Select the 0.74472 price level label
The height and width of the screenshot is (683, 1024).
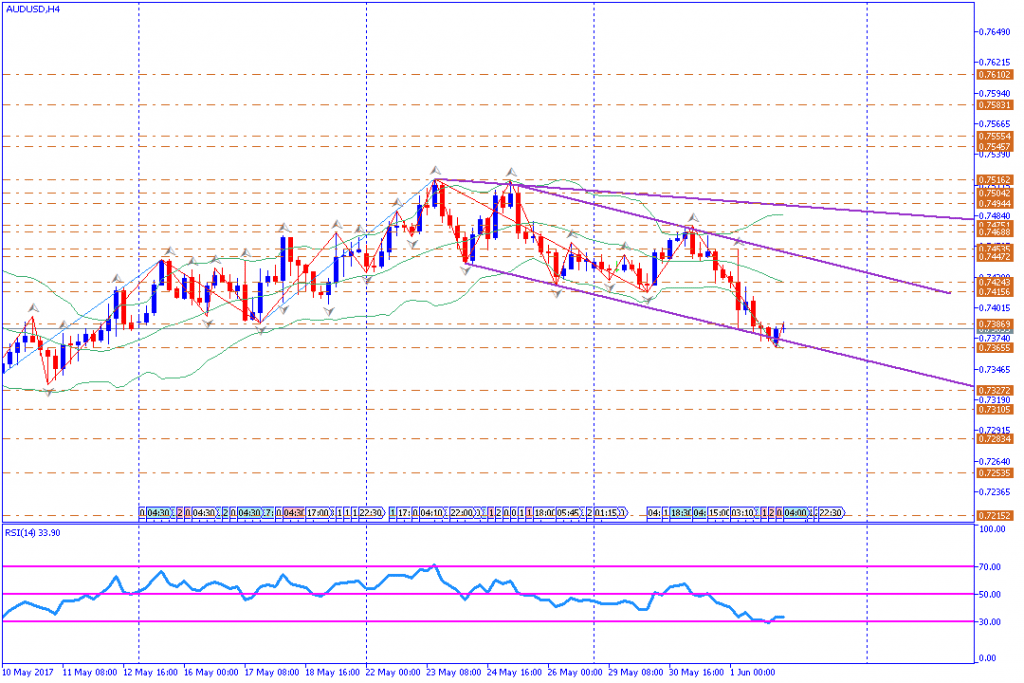[995, 257]
